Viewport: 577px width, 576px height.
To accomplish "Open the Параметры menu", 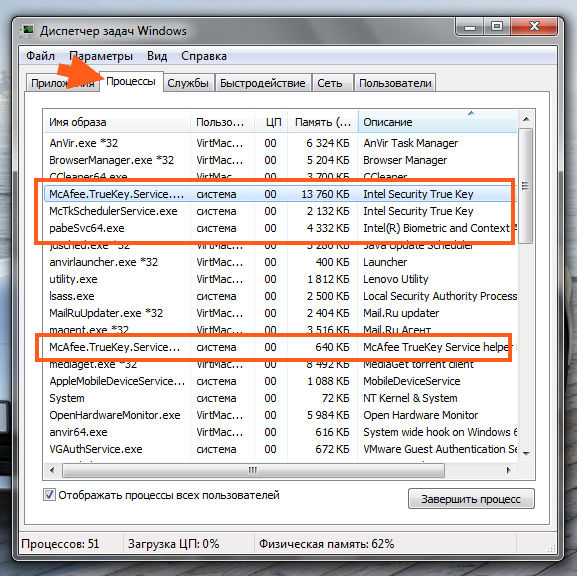I will [101, 56].
